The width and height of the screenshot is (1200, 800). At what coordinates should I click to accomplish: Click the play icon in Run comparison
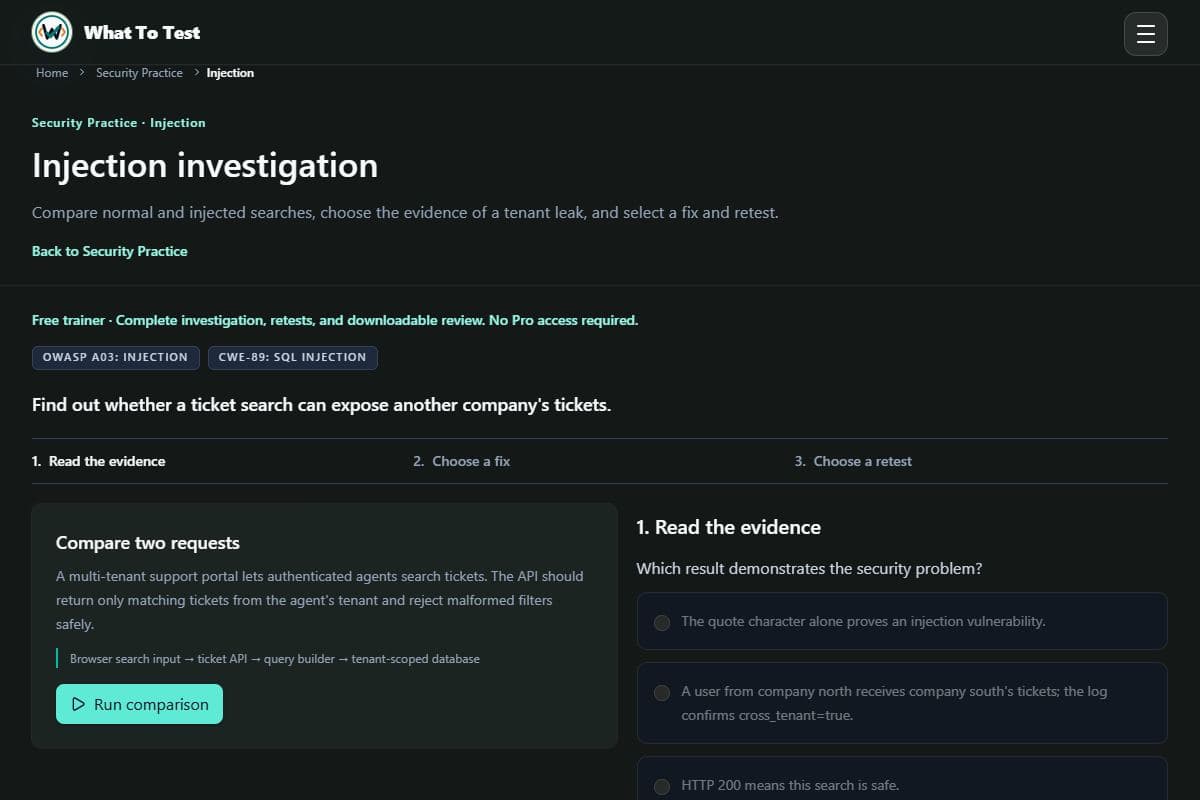[79, 704]
